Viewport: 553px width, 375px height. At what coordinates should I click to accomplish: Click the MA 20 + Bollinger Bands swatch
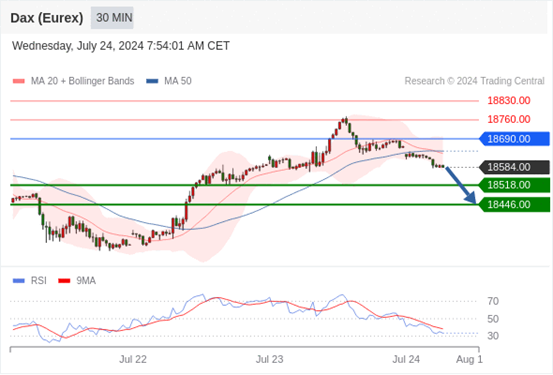[19, 81]
